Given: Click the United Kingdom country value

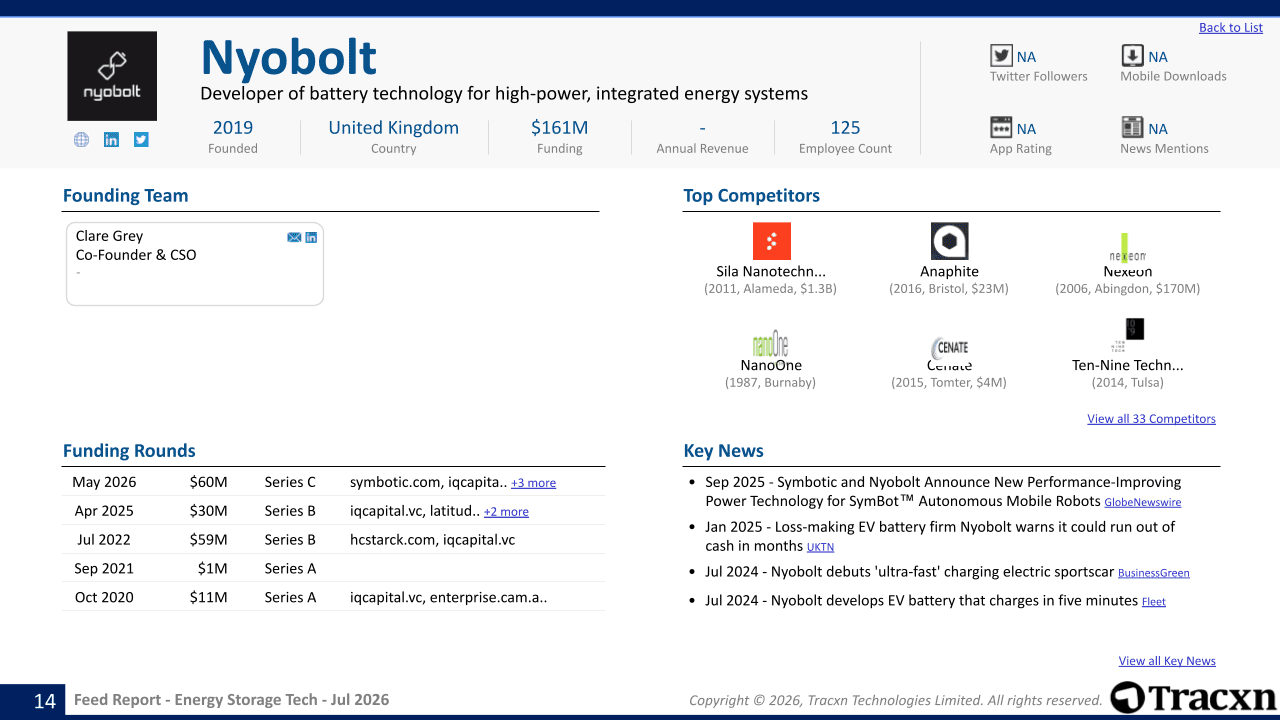Looking at the screenshot, I should [393, 128].
